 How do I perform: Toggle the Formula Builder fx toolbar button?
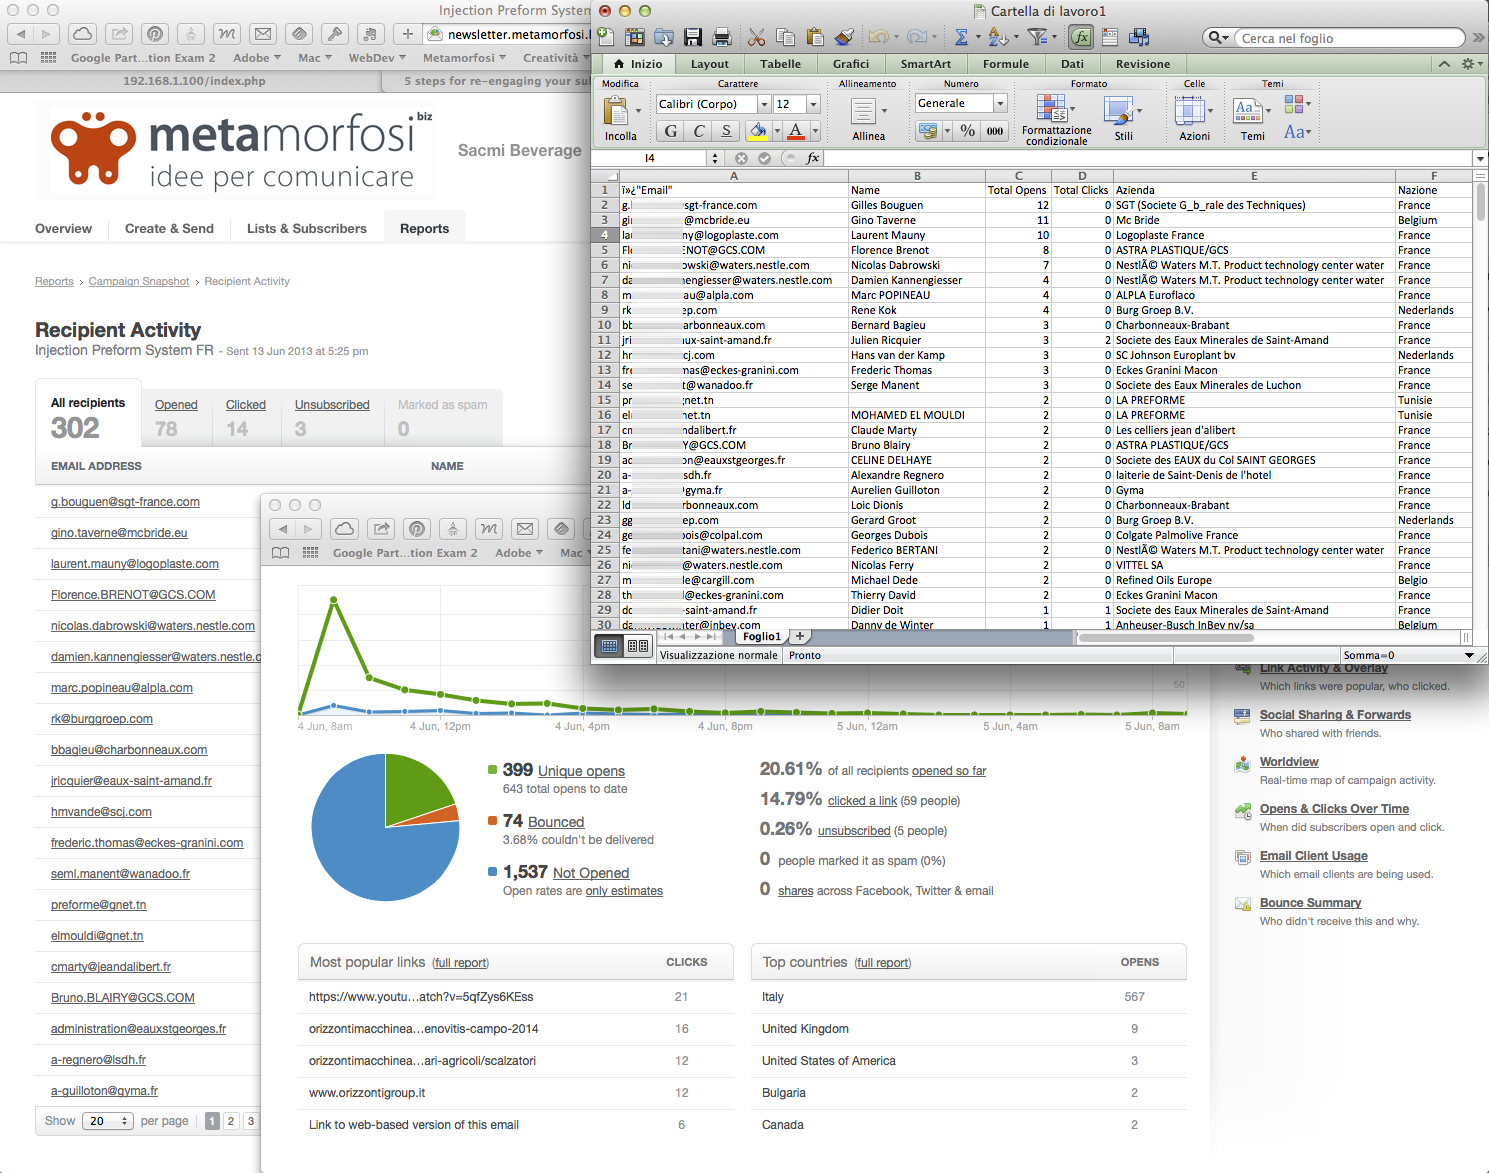pyautogui.click(x=1081, y=38)
